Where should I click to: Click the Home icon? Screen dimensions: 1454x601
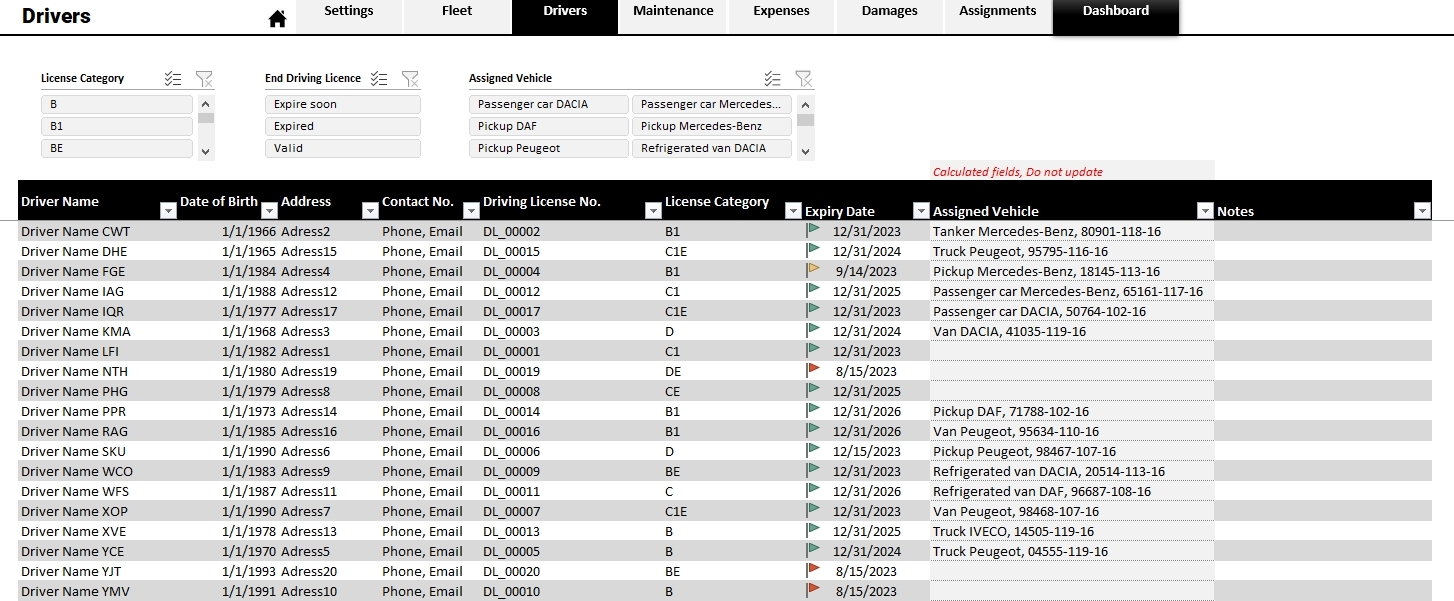click(x=277, y=19)
